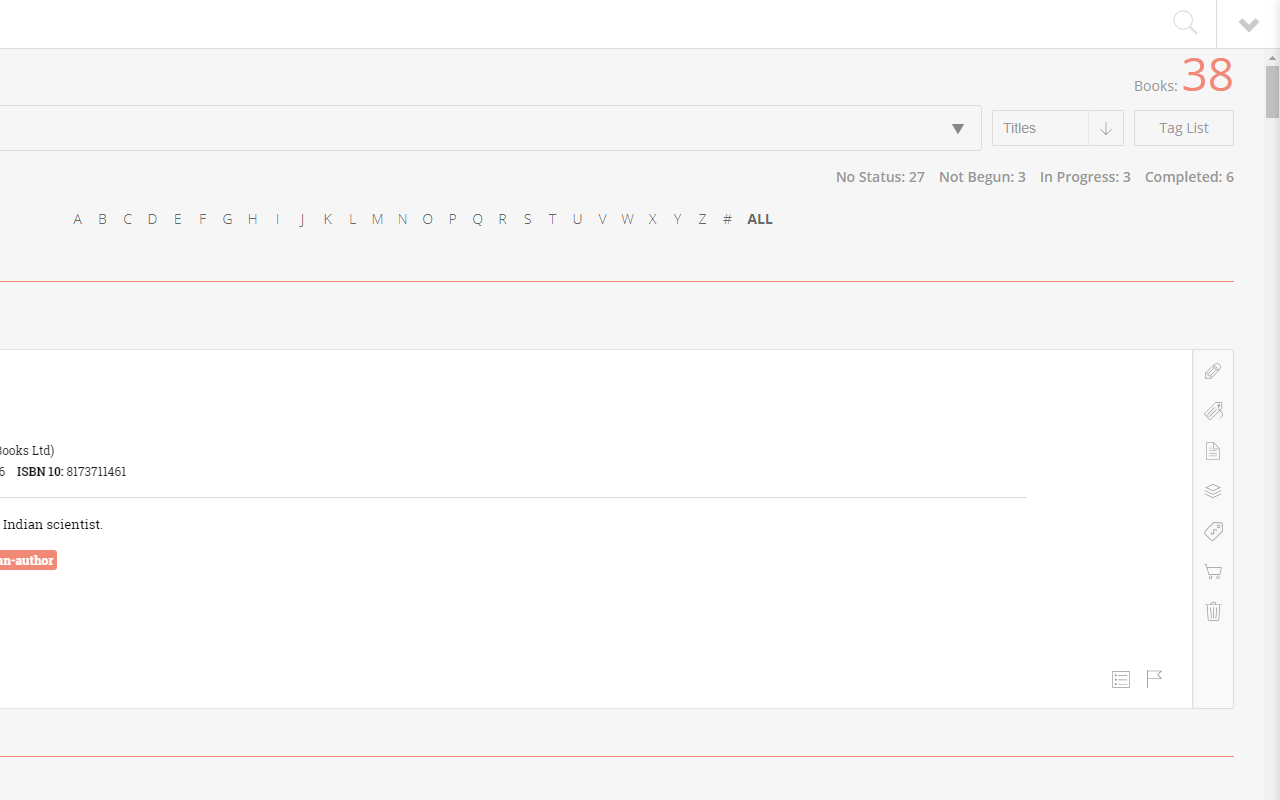This screenshot has height=800, width=1280.
Task: Filter books by letter S
Action: pyautogui.click(x=527, y=219)
